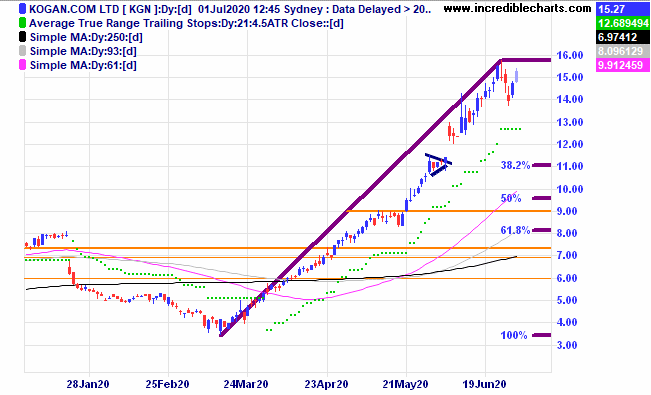Click the black 250-day MA legend swatch
The image size is (651, 395).
click(x=22, y=37)
